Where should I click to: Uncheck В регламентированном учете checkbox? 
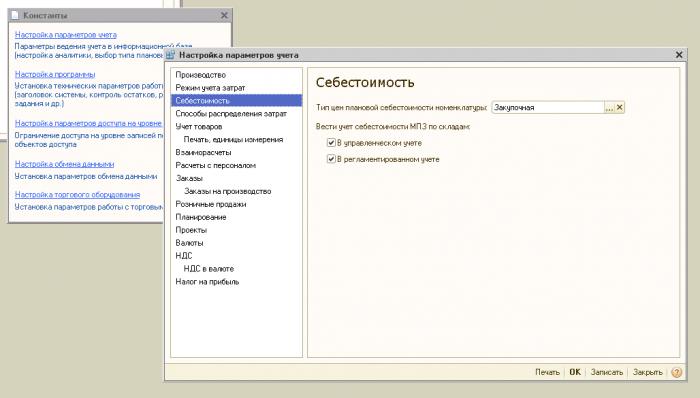331,159
